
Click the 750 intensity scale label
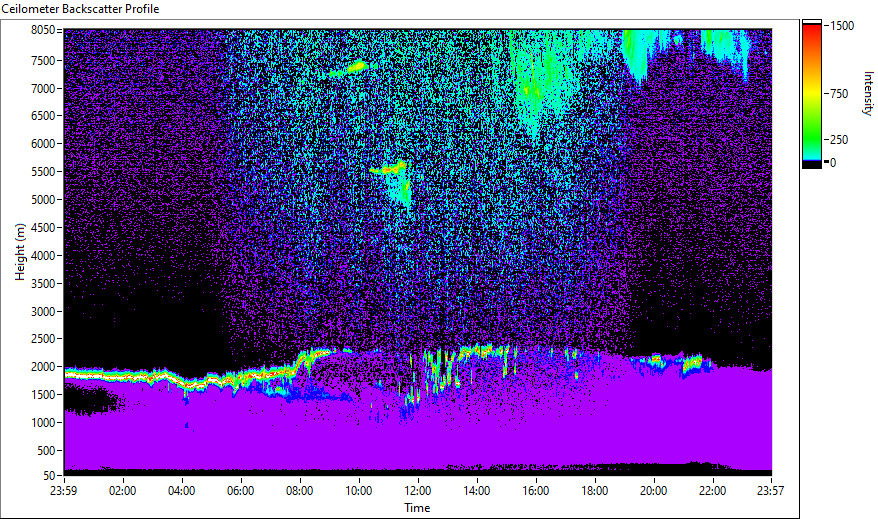click(839, 94)
